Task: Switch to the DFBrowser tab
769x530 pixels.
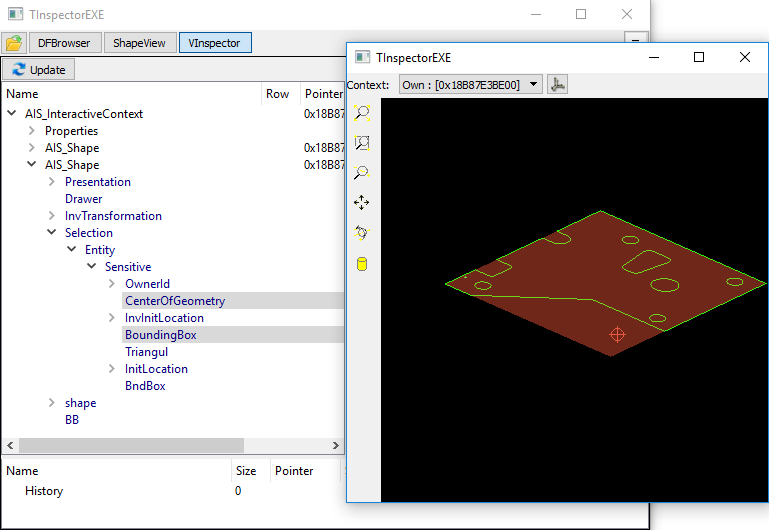Action: [x=64, y=43]
